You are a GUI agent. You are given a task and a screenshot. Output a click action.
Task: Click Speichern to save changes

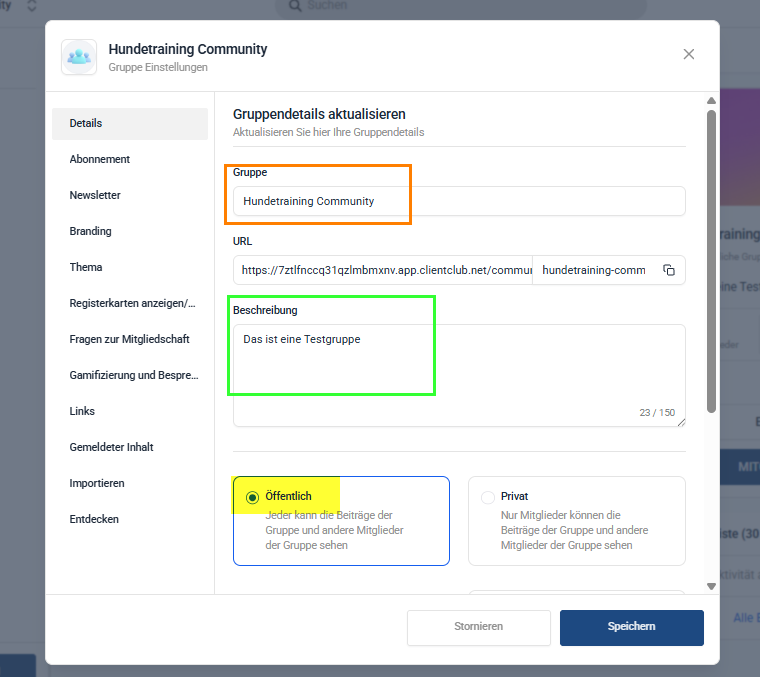pos(631,626)
